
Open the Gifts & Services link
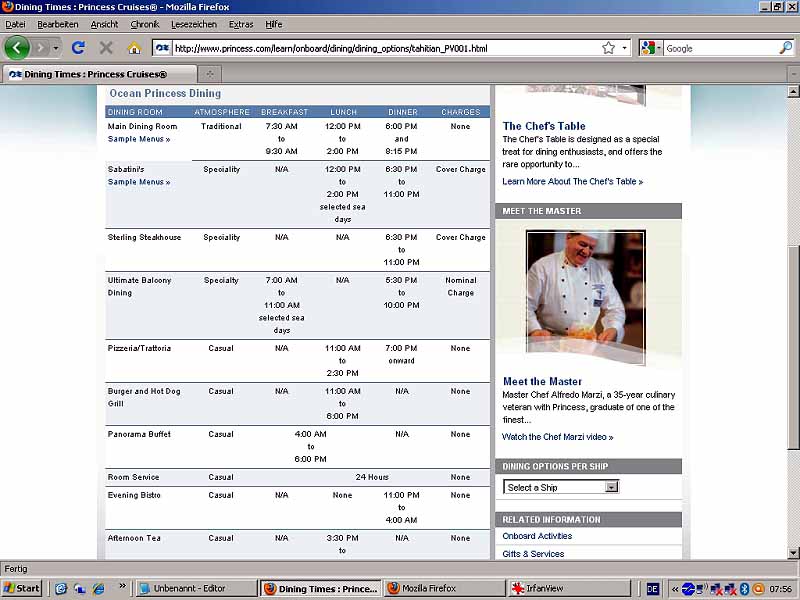coord(533,554)
